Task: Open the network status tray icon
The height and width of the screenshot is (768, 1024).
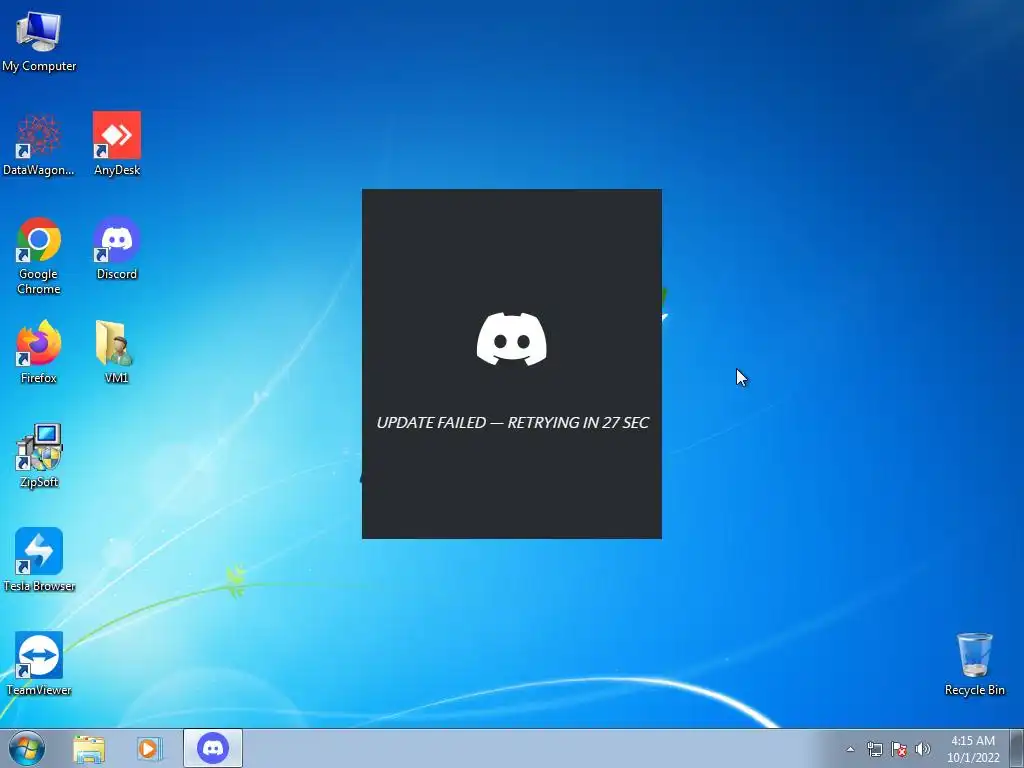Action: coord(874,749)
